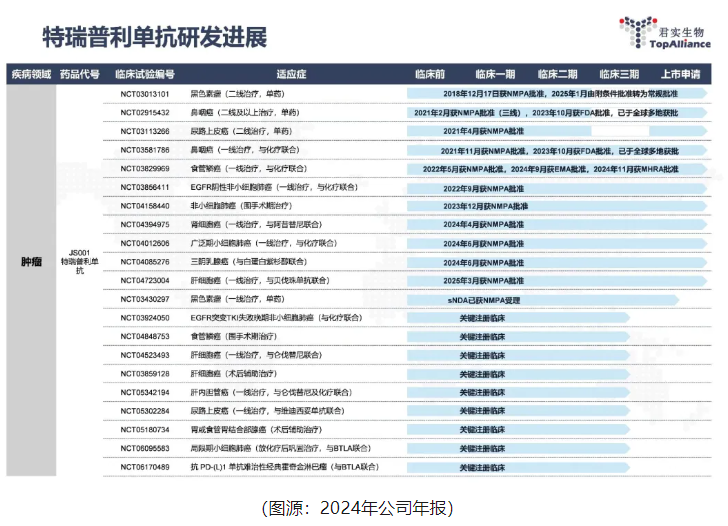
Task: Click status bar 2018年12月17日获NMPA批准
Action: click(557, 93)
